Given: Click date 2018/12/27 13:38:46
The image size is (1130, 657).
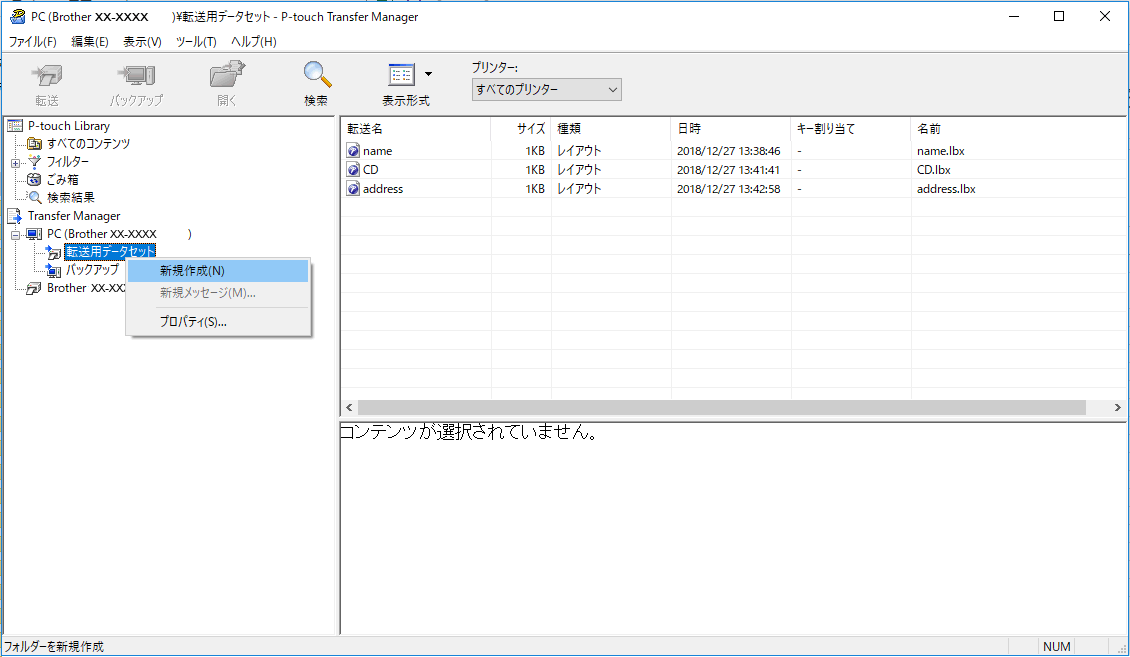Looking at the screenshot, I should [x=729, y=151].
